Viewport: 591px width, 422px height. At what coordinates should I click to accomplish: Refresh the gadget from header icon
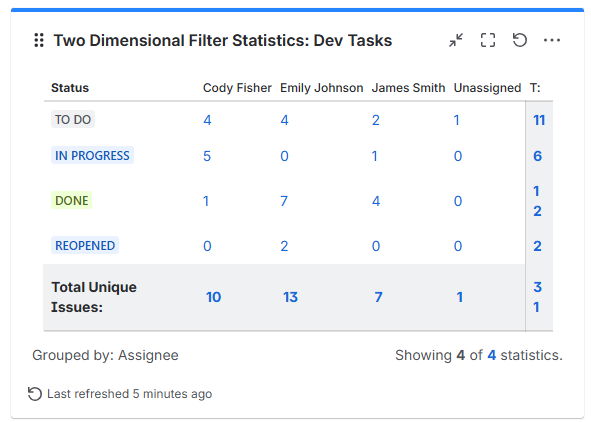click(x=520, y=40)
